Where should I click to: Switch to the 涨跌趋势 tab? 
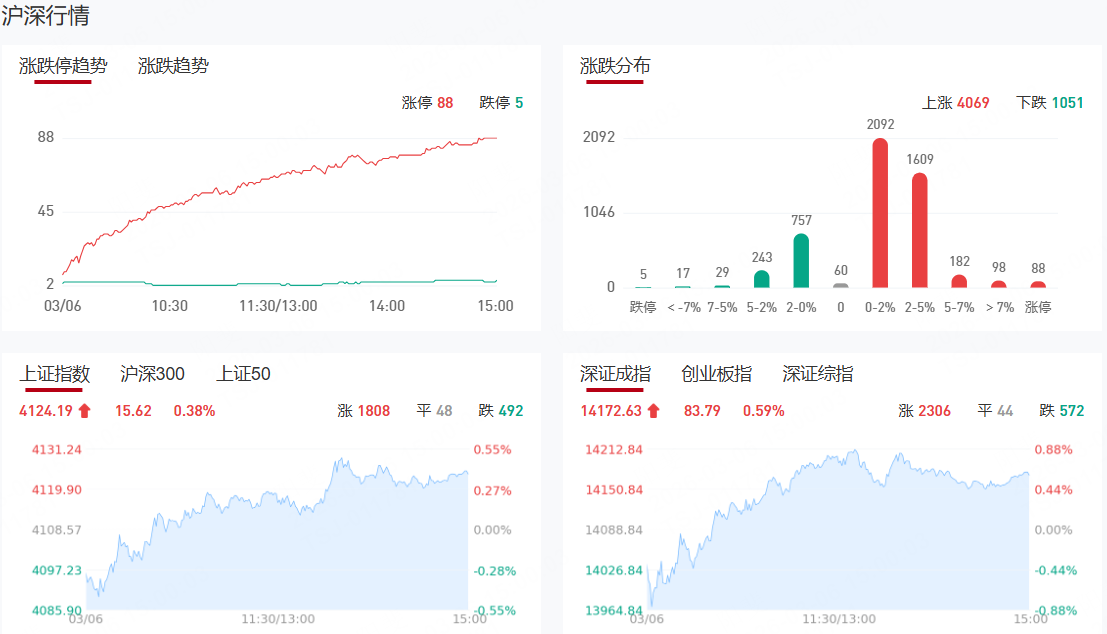[173, 66]
